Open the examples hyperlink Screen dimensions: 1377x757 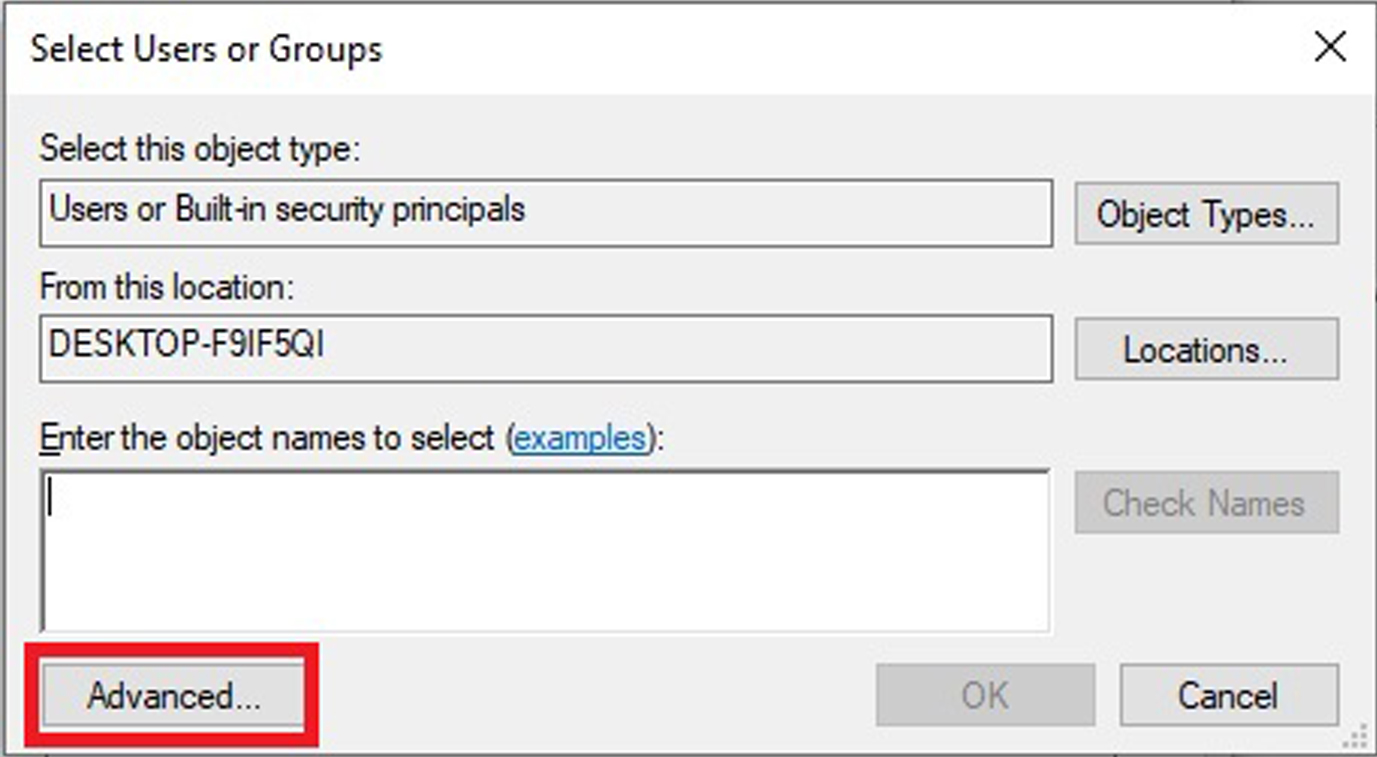[579, 438]
